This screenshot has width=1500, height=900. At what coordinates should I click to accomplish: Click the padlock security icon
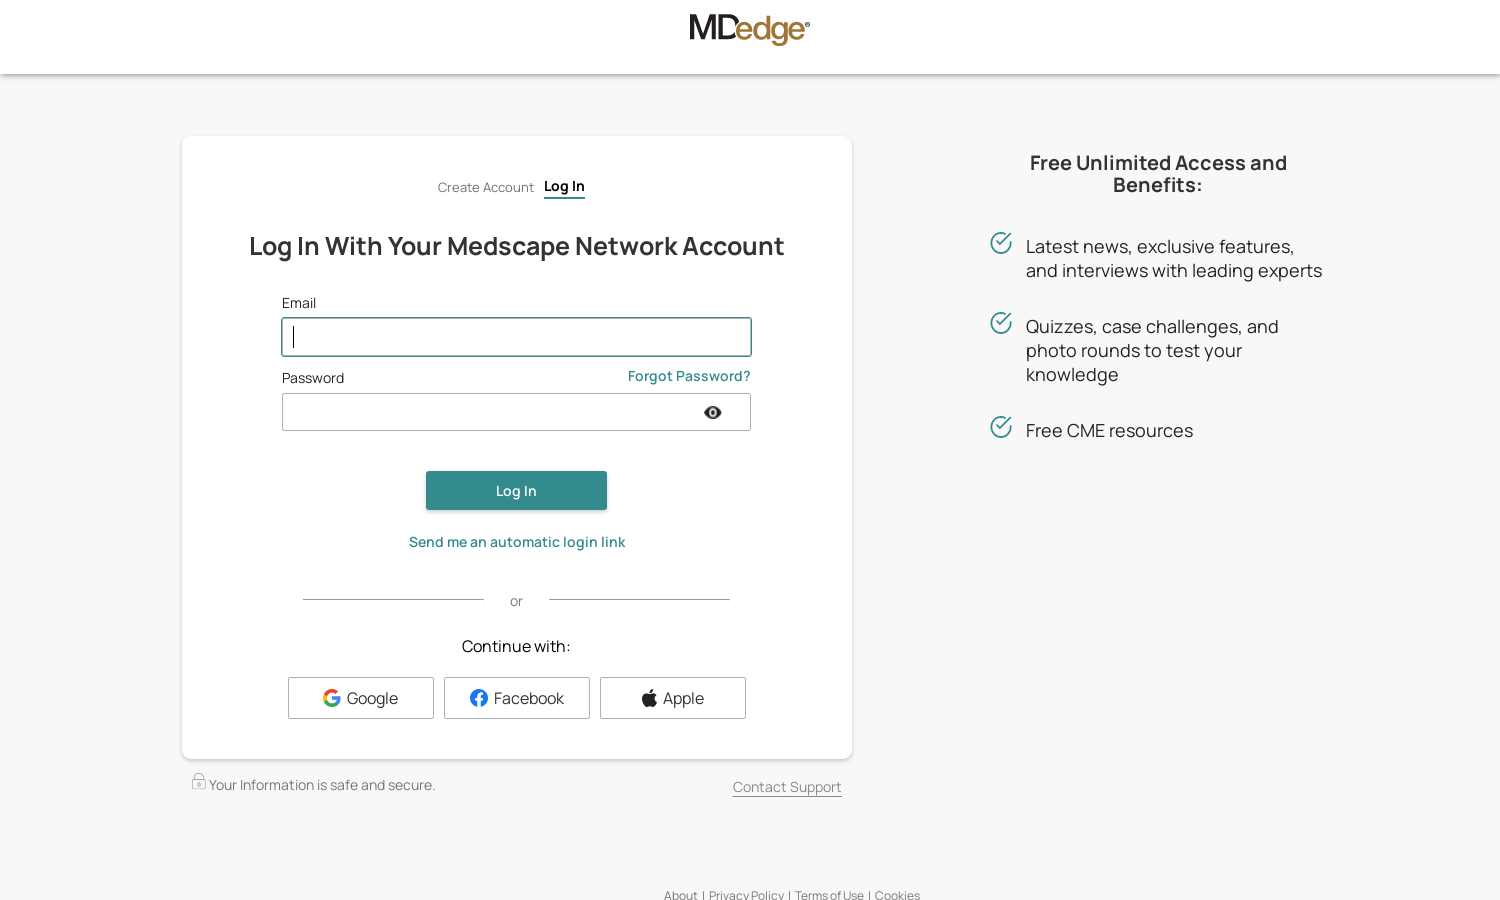(x=199, y=781)
